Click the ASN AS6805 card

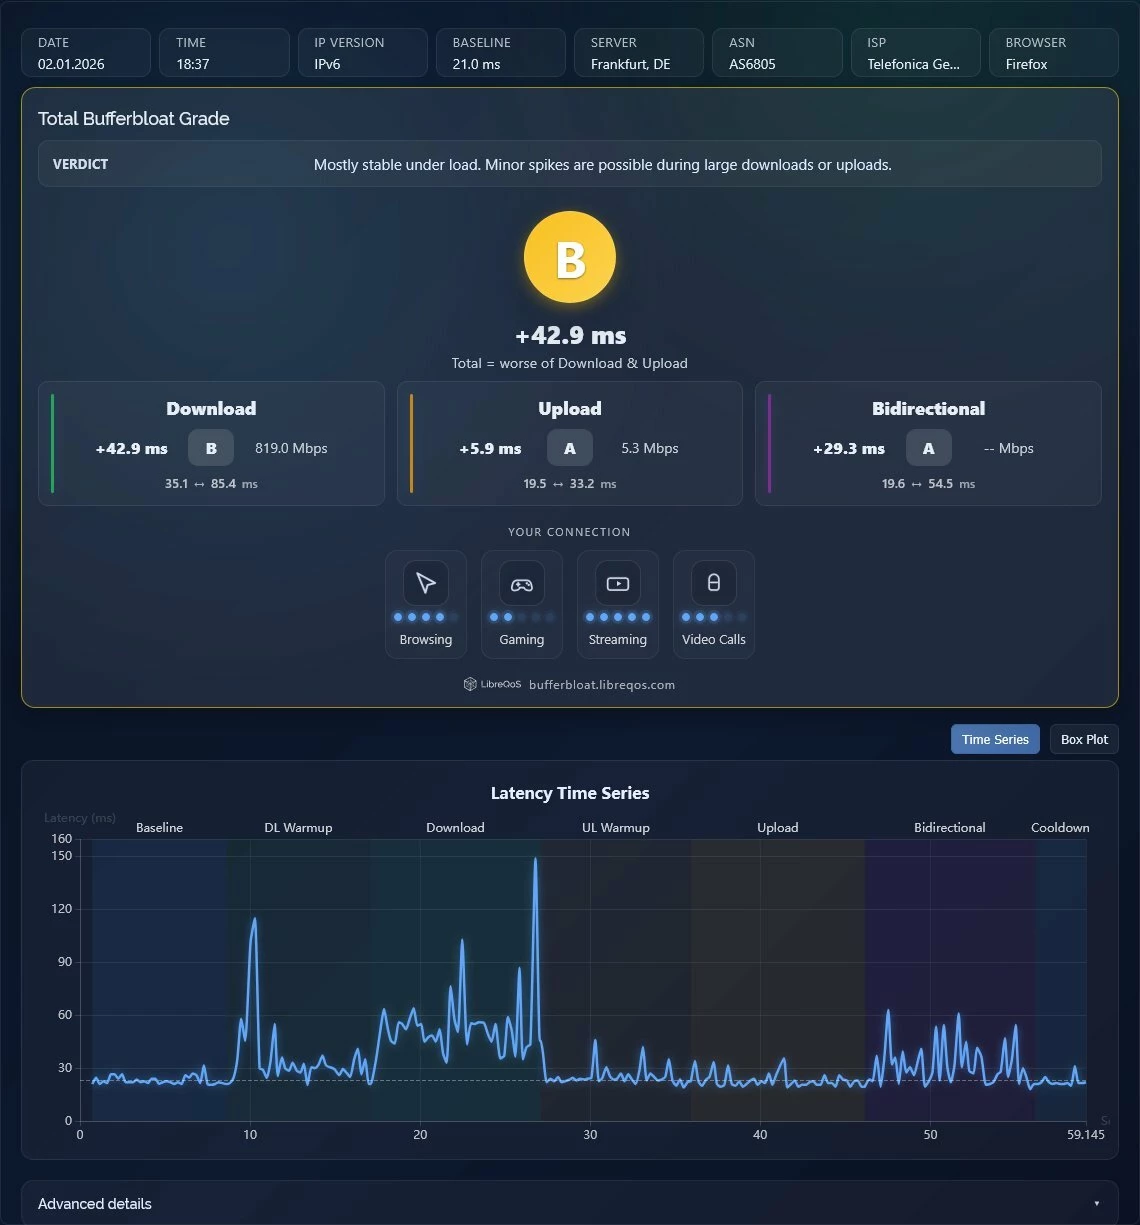[x=777, y=52]
